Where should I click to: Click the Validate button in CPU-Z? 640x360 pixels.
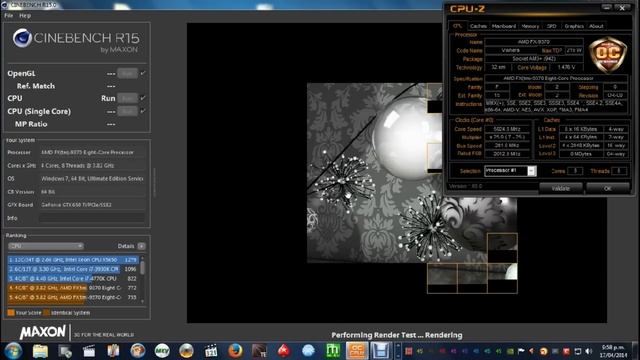561,188
